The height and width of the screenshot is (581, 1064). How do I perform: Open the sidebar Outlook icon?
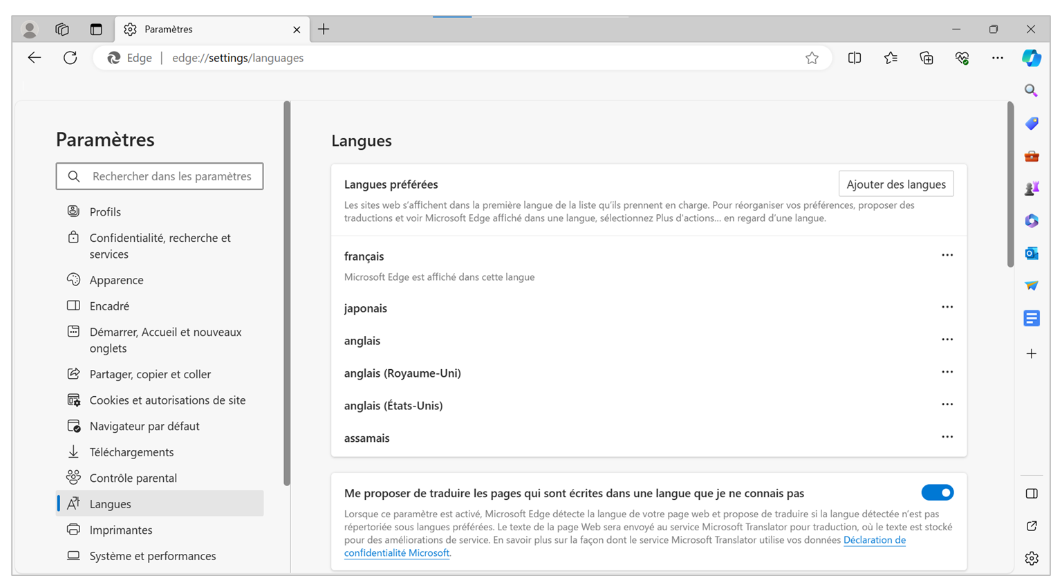1031,253
